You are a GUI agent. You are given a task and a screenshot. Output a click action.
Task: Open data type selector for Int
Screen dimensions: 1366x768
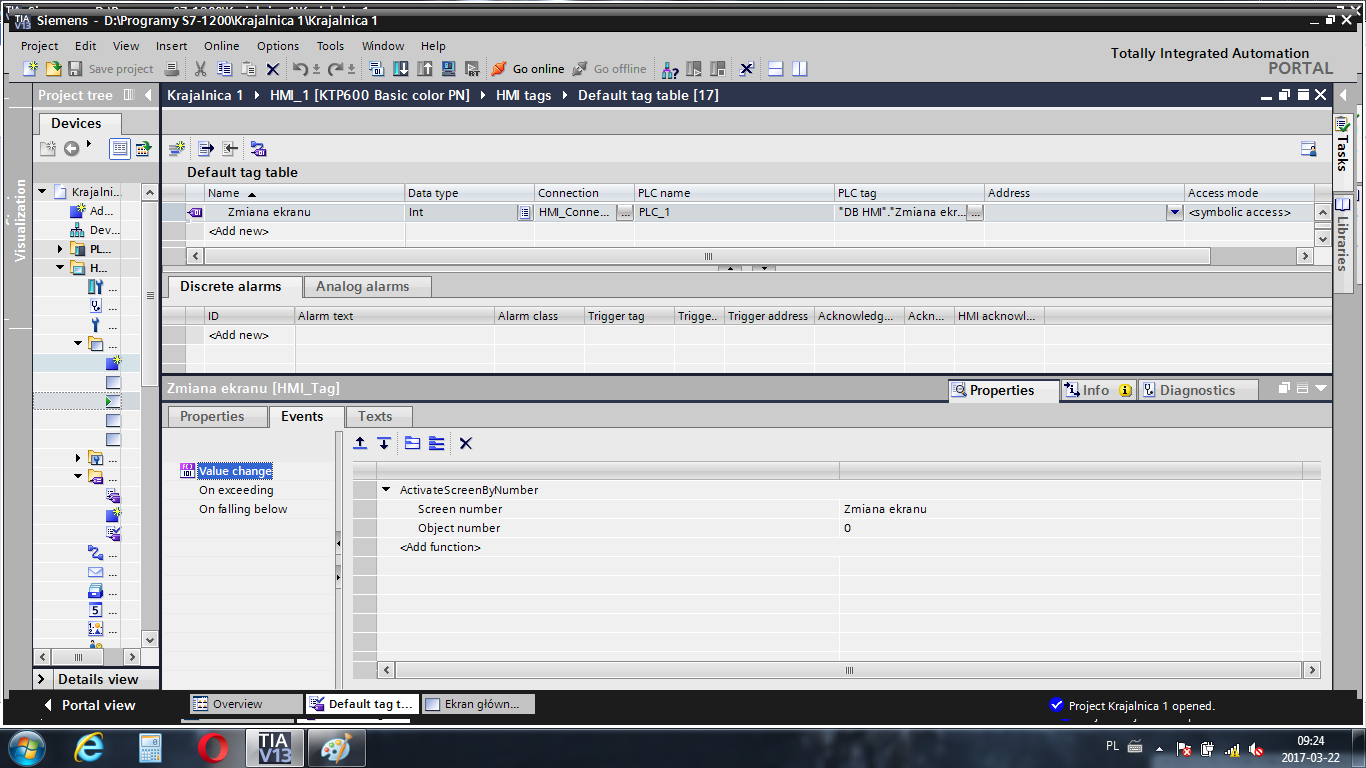coord(524,212)
